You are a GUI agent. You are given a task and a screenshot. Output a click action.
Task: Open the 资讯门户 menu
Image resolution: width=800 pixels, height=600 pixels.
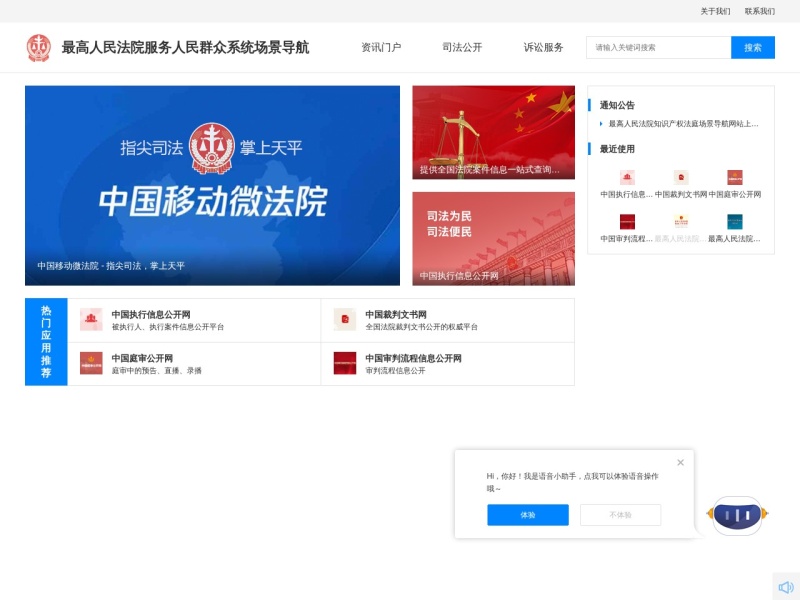[x=381, y=47]
